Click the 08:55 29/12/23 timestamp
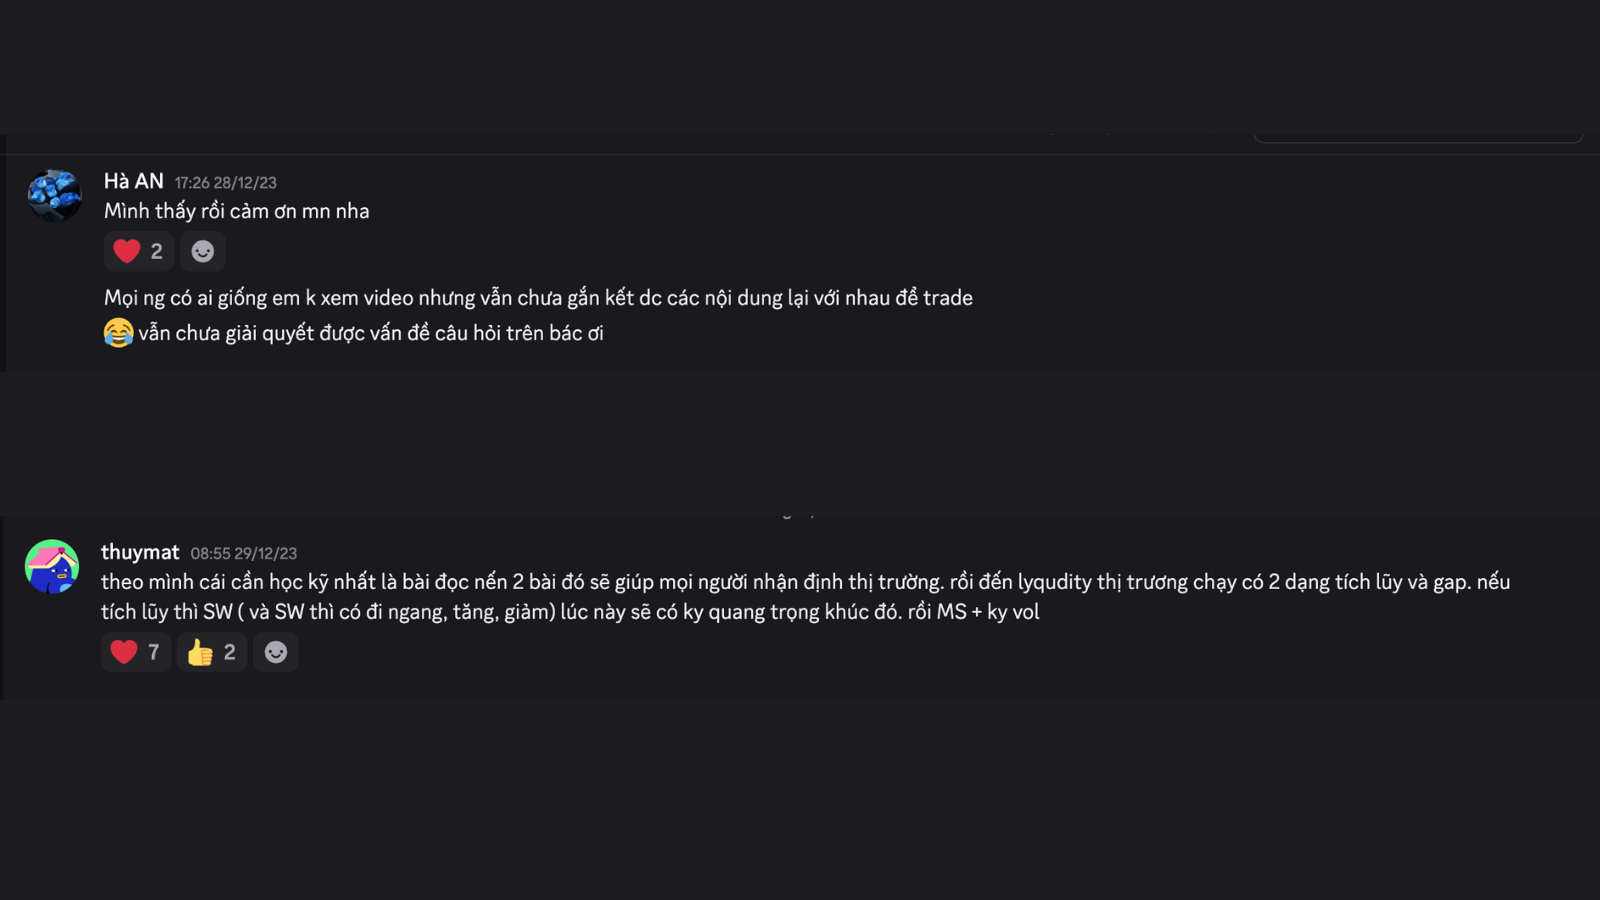1600x900 pixels. click(243, 553)
